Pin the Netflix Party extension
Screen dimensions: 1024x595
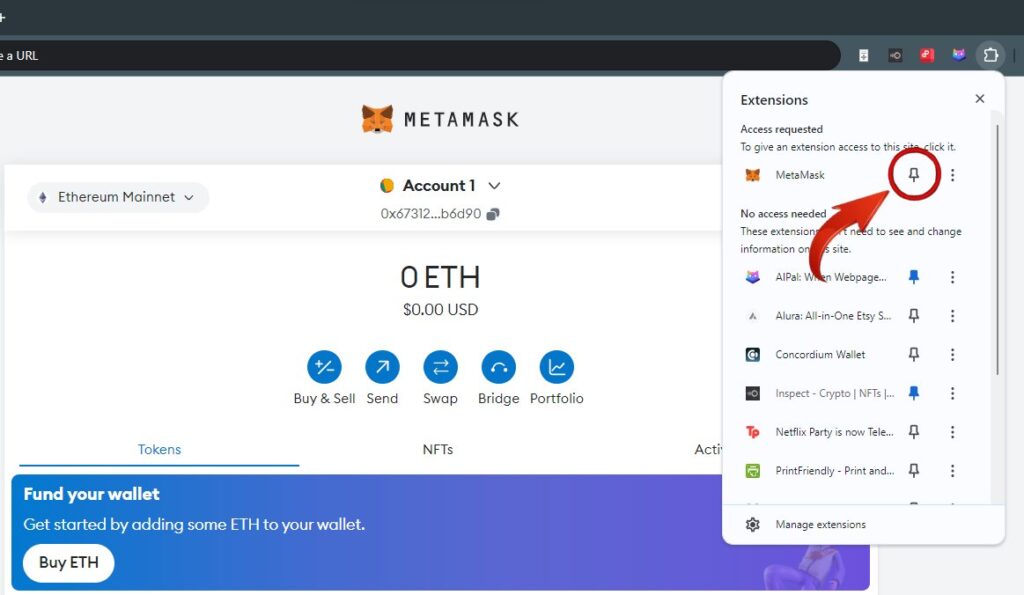coord(914,432)
